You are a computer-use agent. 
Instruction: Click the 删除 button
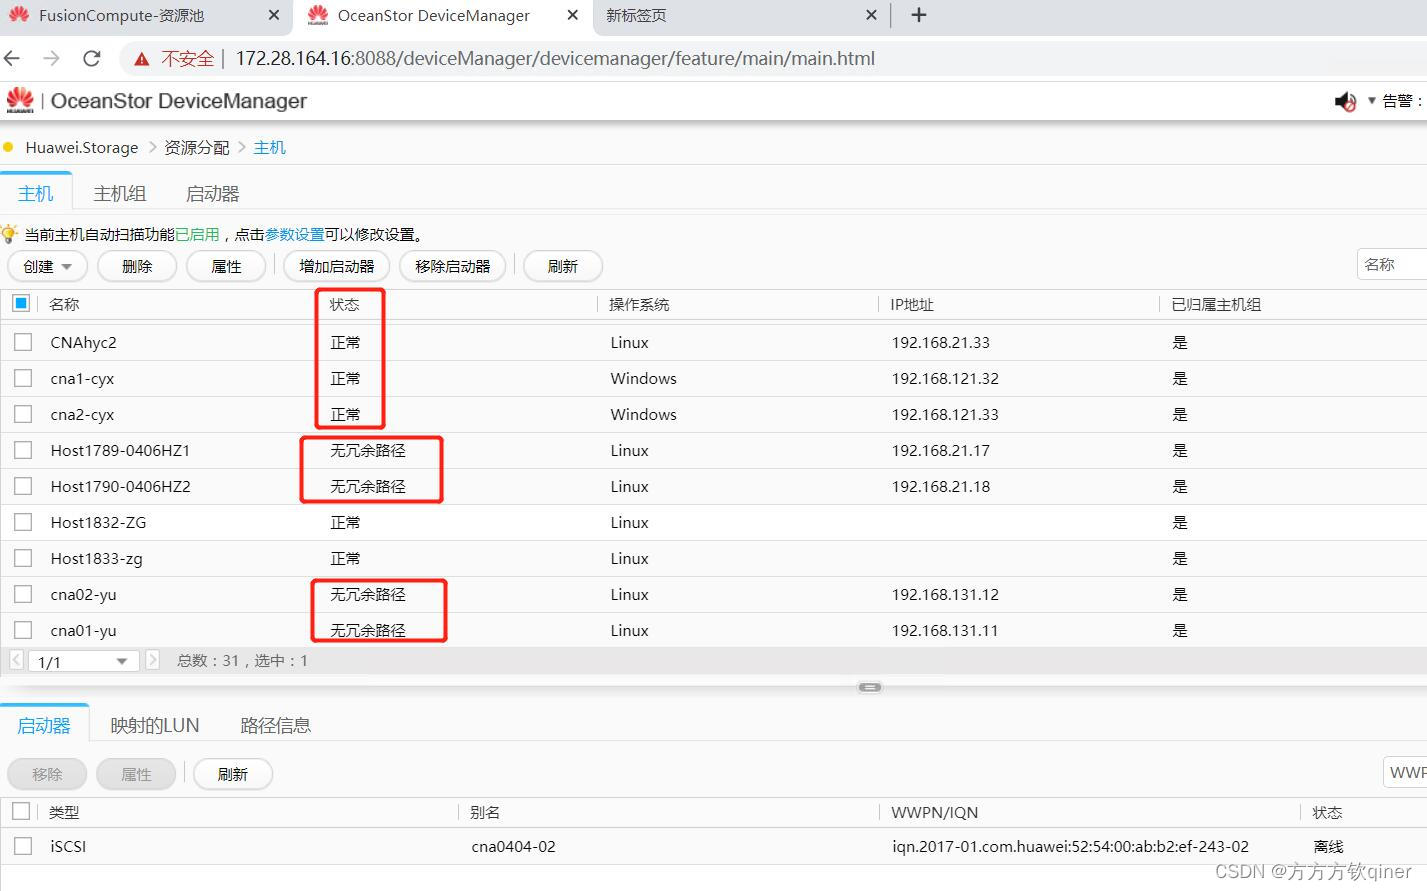pos(137,266)
